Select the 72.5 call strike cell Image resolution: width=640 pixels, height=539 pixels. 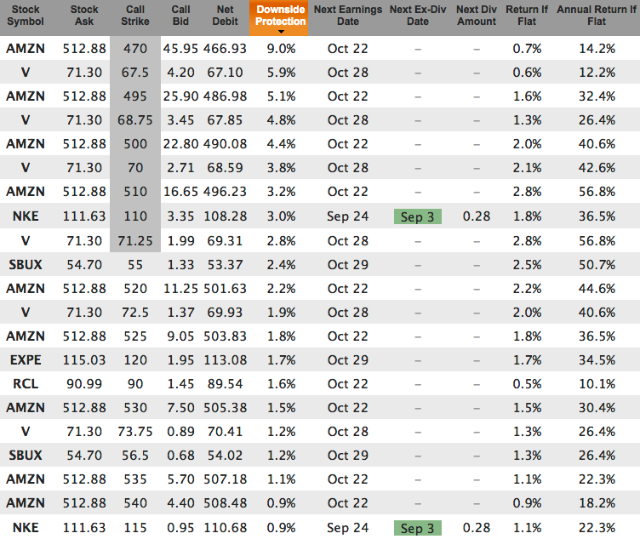pos(135,312)
